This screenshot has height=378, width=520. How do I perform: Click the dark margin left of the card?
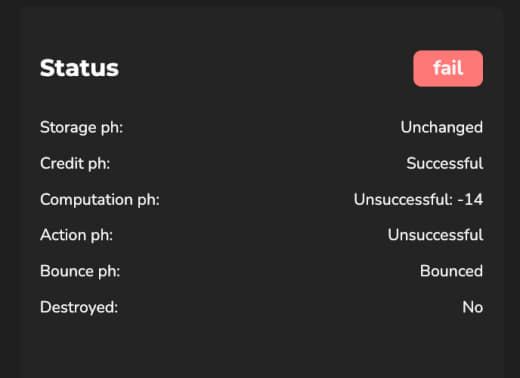click(9, 189)
